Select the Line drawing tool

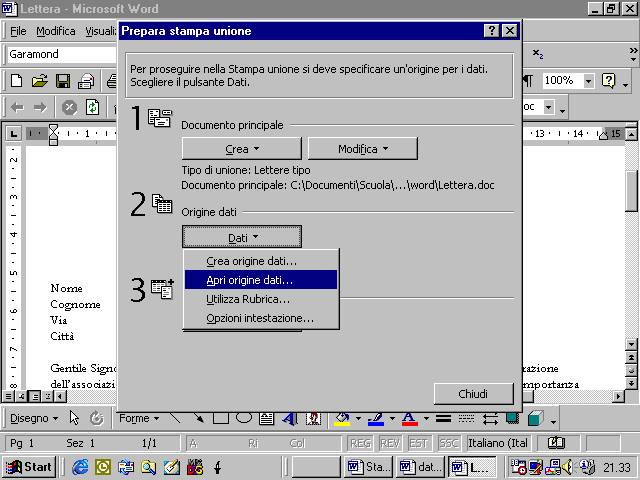[175, 418]
